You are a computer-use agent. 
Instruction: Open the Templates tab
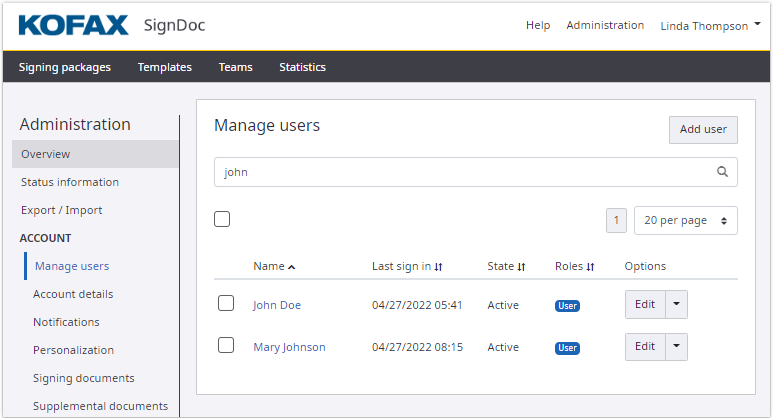(x=165, y=67)
